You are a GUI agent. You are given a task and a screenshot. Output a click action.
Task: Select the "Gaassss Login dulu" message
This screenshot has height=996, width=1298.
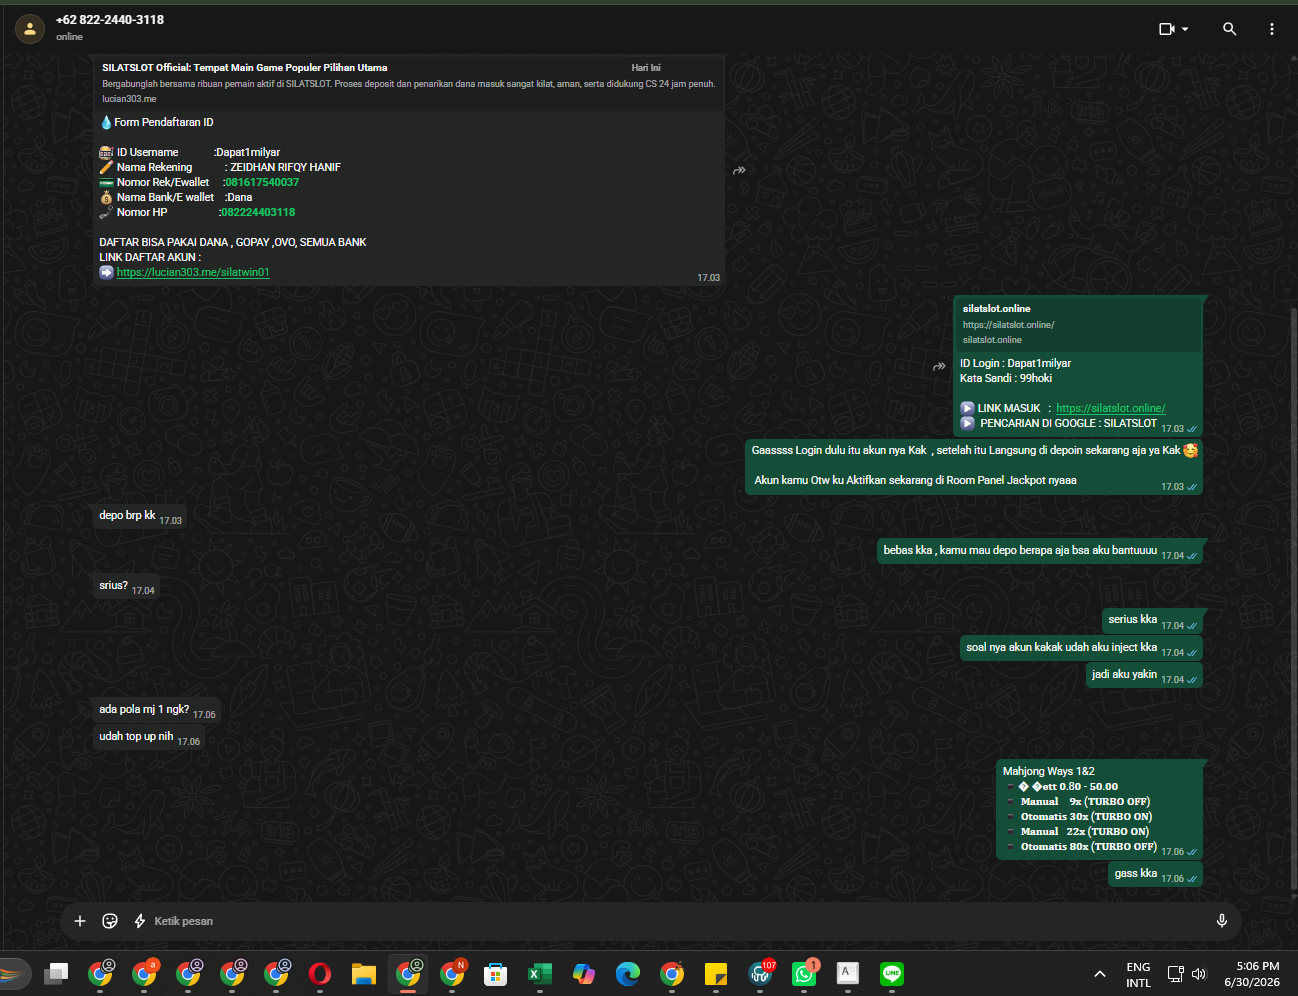coord(974,466)
